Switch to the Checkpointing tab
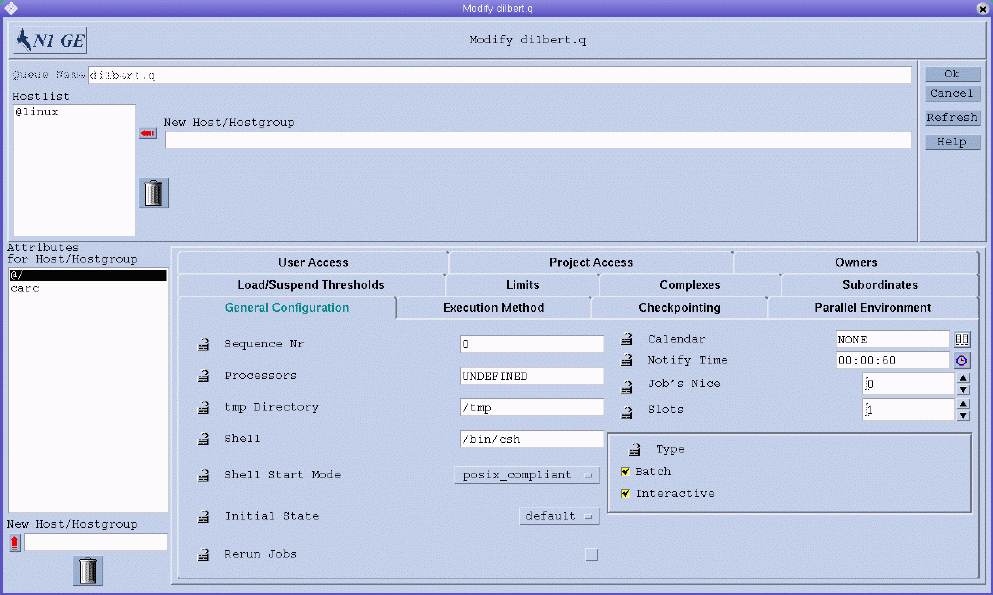This screenshot has width=993, height=595. [x=679, y=308]
